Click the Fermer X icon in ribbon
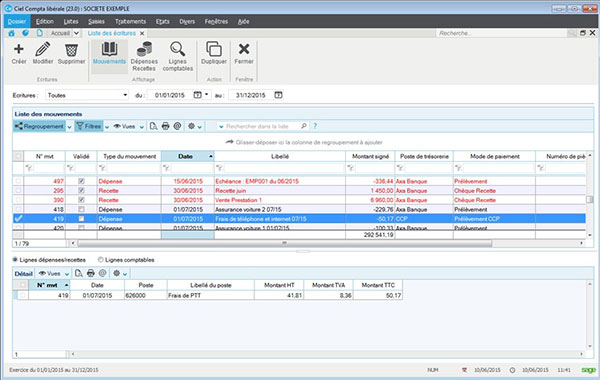 244,49
